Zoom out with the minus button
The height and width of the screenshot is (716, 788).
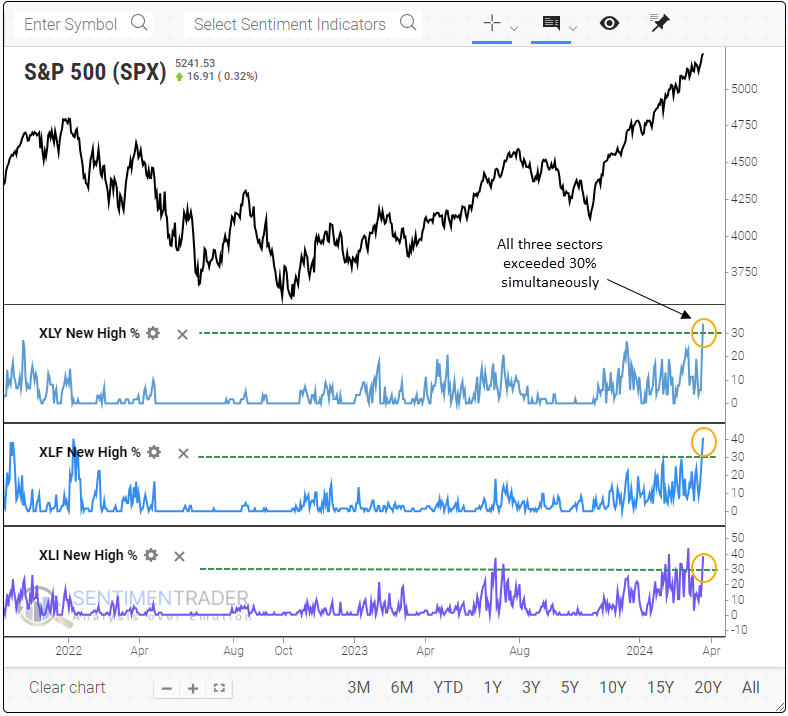point(167,688)
